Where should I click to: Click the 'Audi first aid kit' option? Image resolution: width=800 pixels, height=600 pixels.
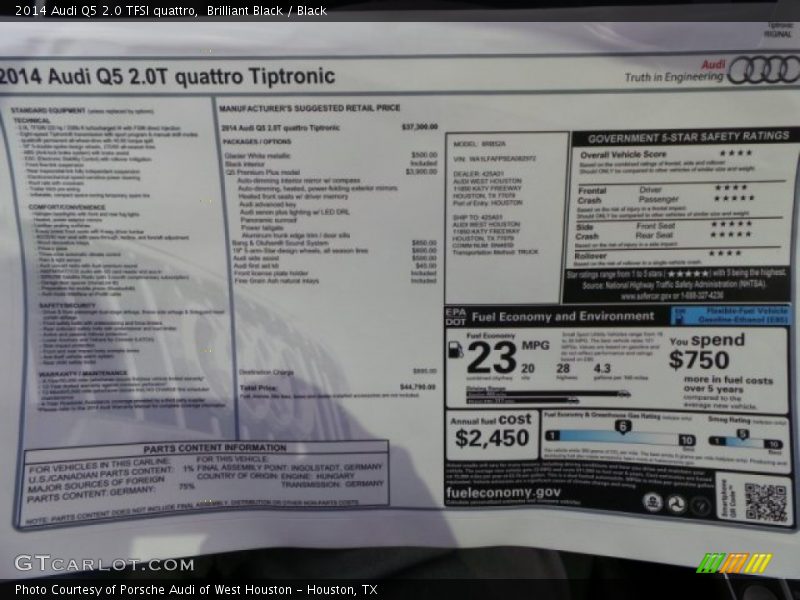(256, 266)
